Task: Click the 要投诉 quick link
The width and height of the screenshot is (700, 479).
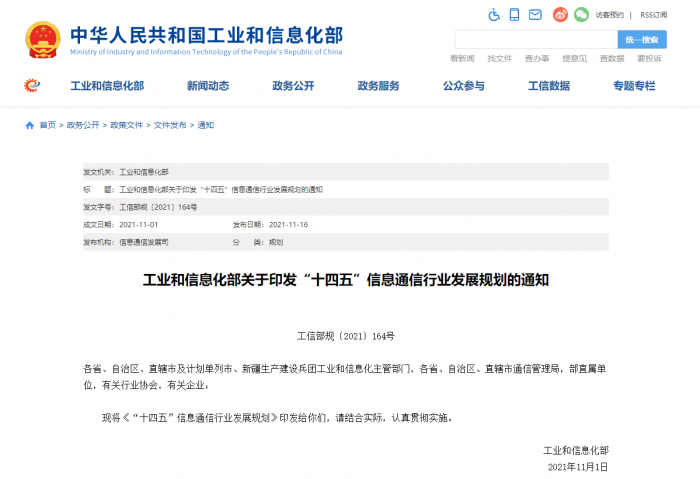Action: [648, 59]
